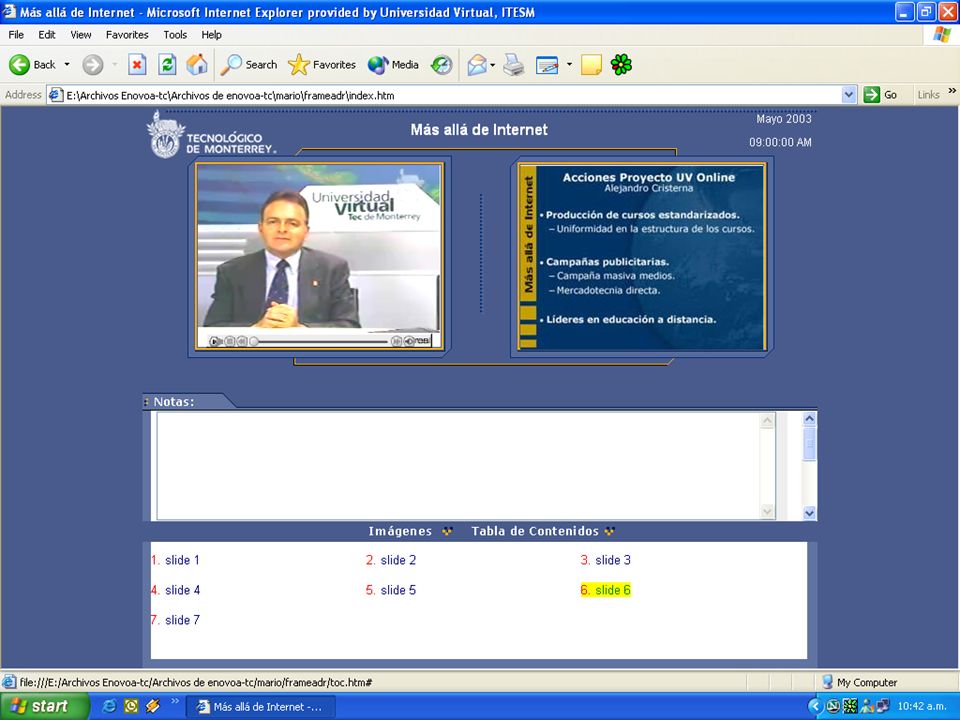Screen dimensions: 960x720
Task: Switch to the Tabla de Contenidos tab
Action: (535, 531)
